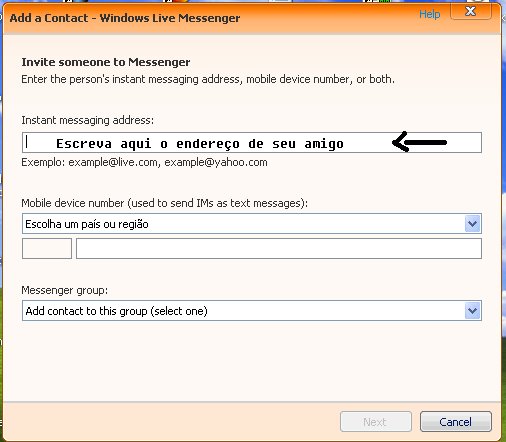
Task: Open the country or region dropdown
Action: tap(252, 224)
